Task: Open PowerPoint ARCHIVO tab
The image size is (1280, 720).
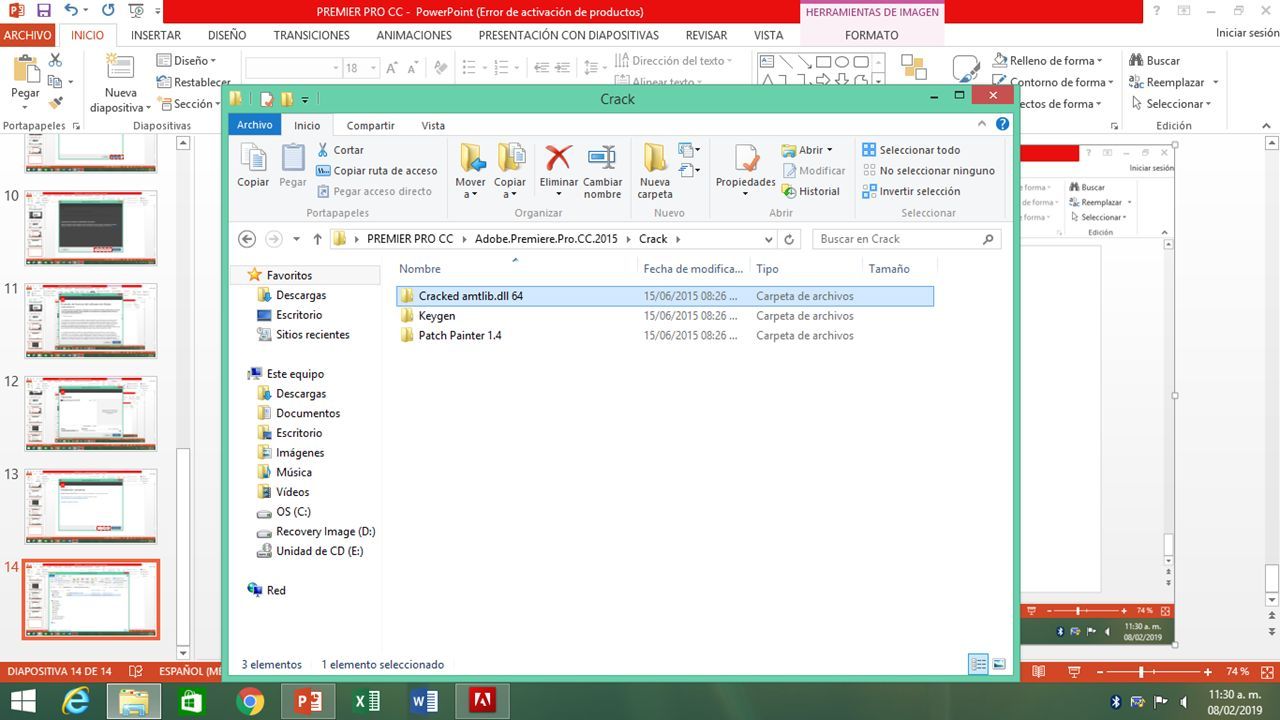Action: coord(27,35)
